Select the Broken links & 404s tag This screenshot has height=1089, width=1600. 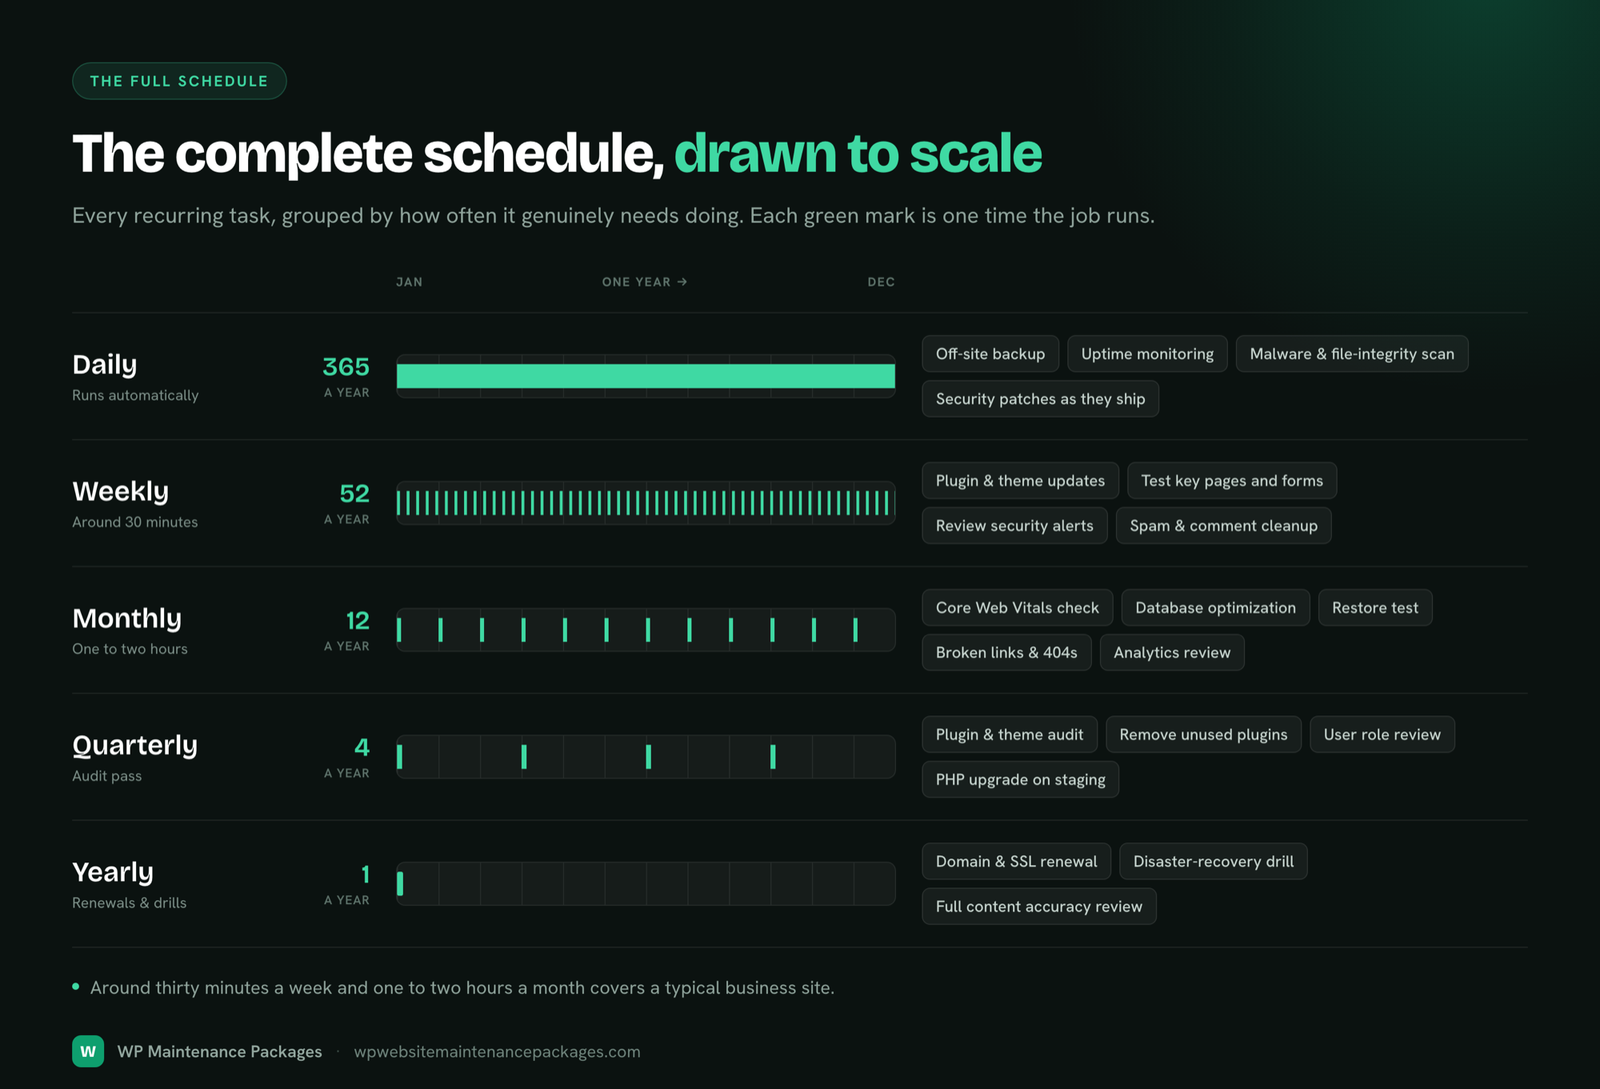coord(1006,653)
